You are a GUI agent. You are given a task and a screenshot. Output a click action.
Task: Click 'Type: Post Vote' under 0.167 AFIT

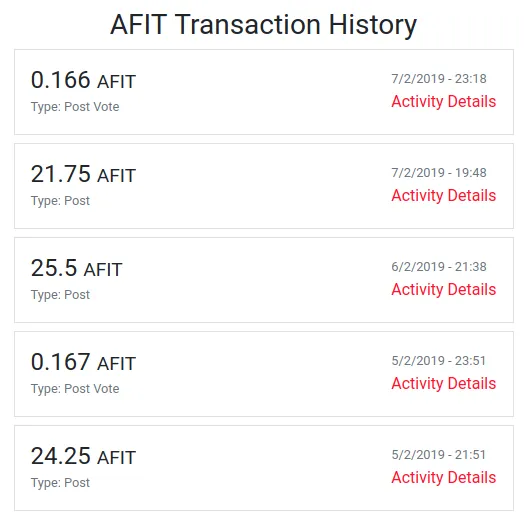pos(75,389)
